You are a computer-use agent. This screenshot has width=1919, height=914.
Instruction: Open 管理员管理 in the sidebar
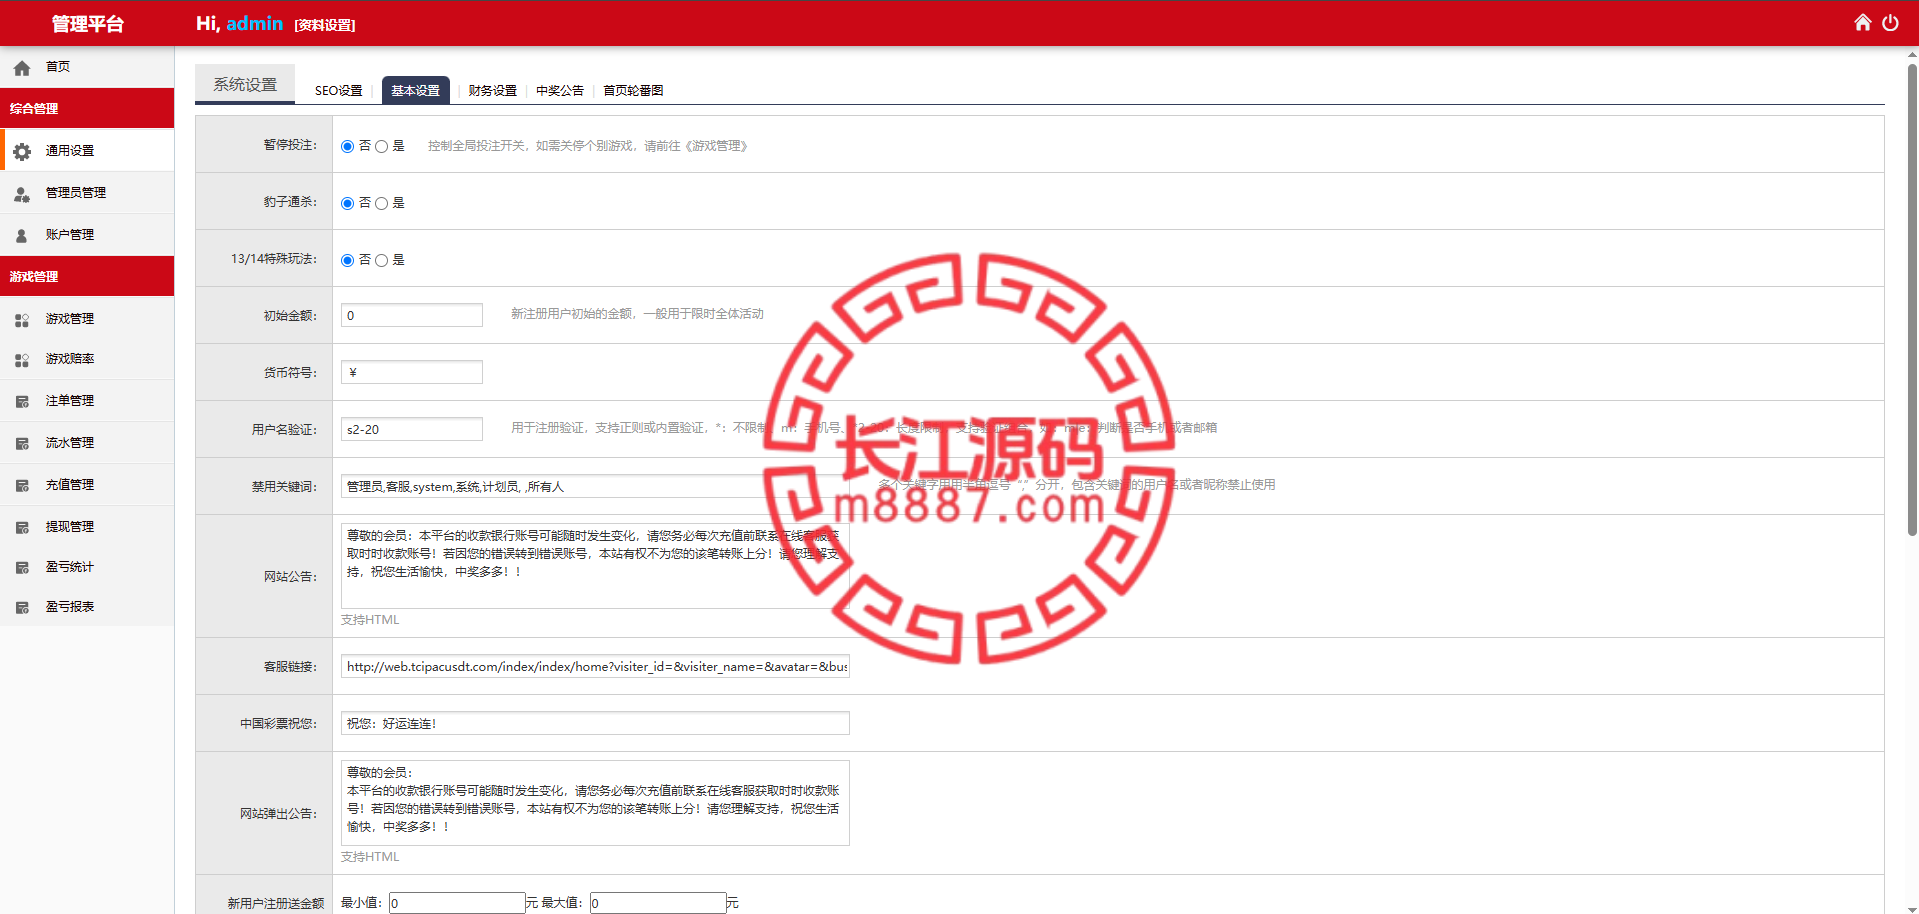pyautogui.click(x=87, y=193)
